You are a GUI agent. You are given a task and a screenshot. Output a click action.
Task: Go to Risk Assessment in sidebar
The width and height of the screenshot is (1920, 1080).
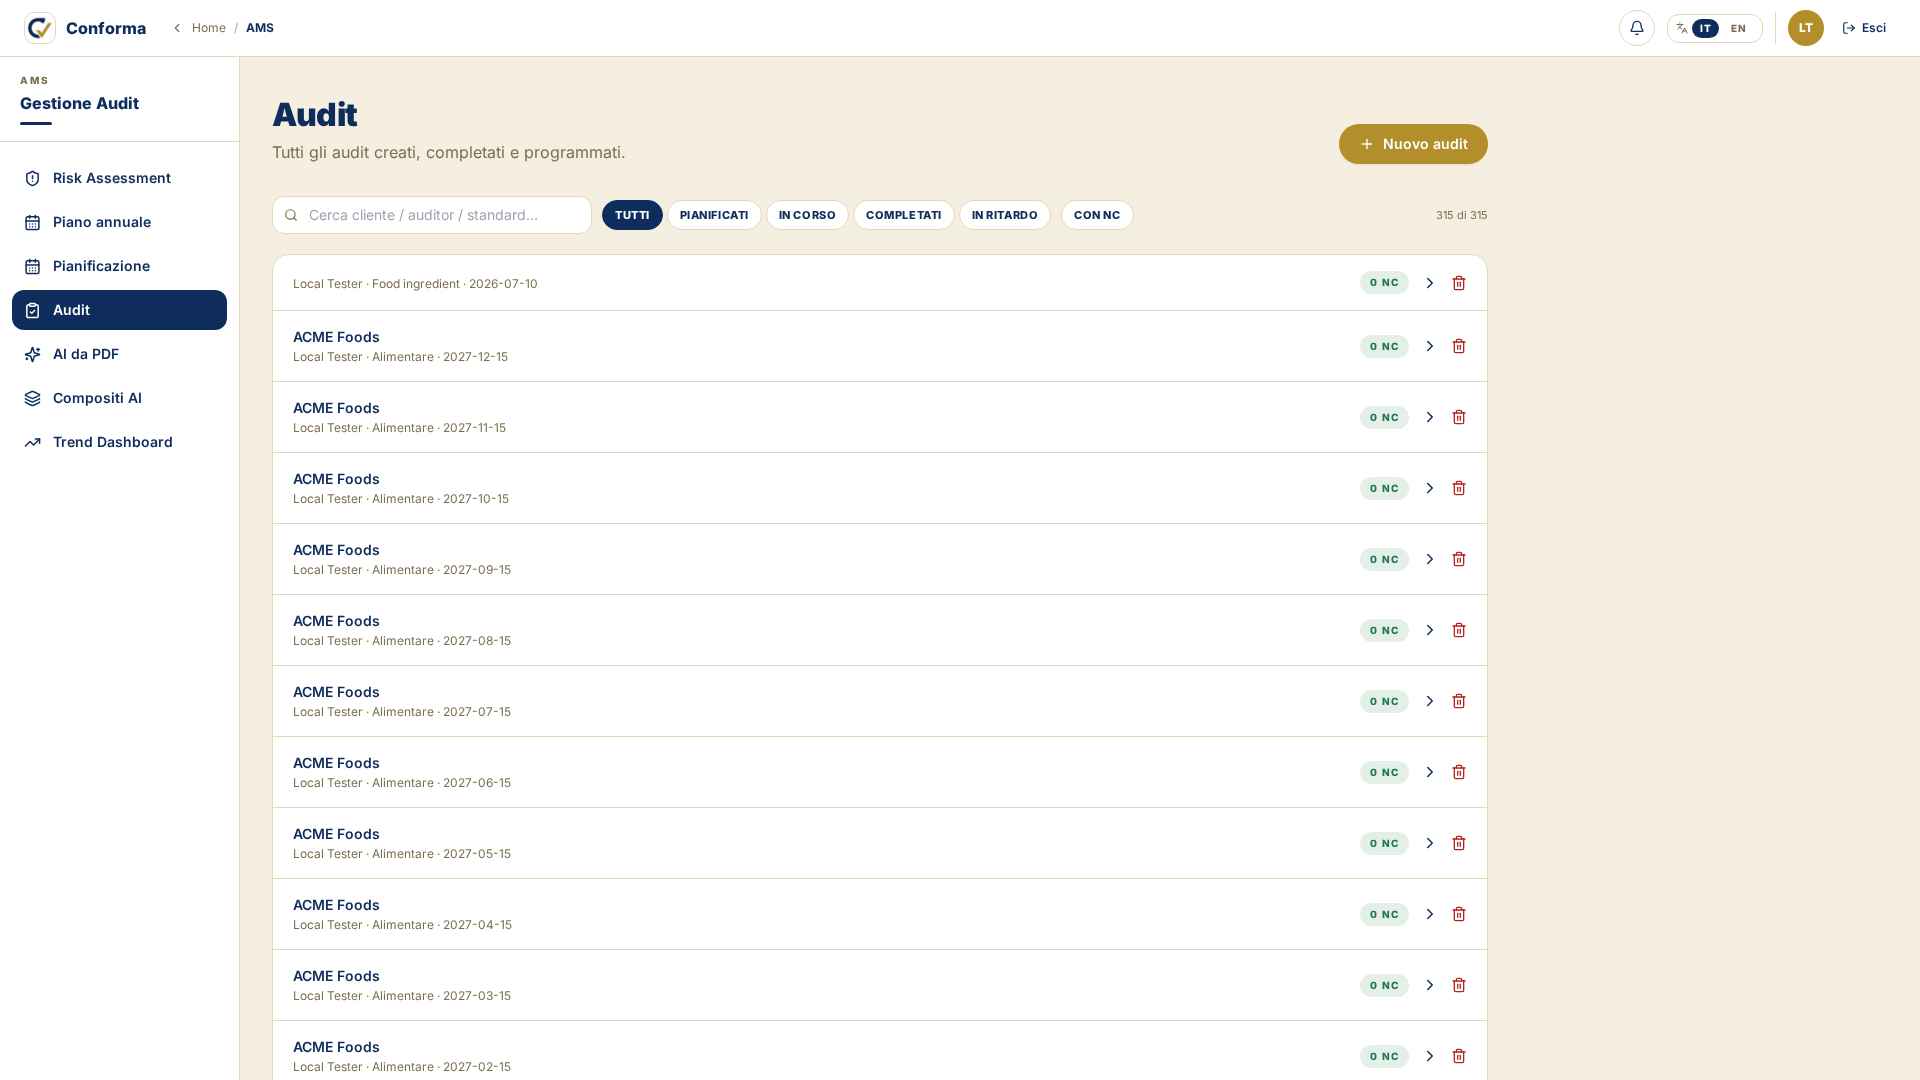pos(119,178)
